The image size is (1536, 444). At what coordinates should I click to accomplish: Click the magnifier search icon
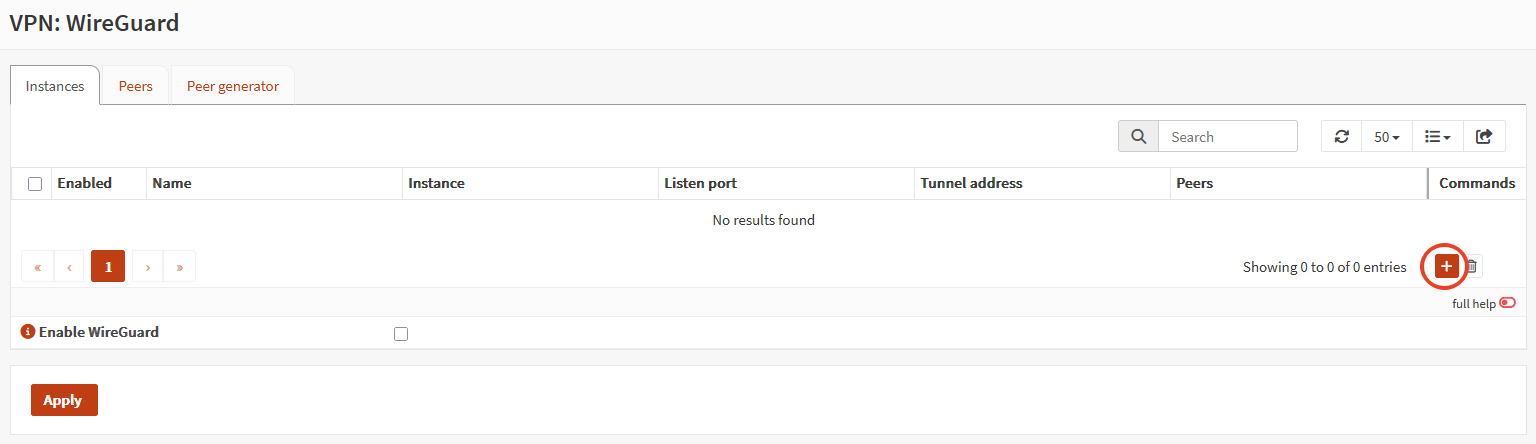(x=1138, y=137)
